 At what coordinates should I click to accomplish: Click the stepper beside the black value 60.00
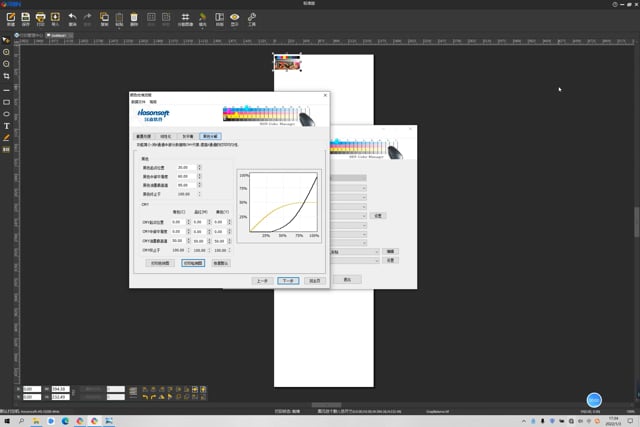point(200,176)
